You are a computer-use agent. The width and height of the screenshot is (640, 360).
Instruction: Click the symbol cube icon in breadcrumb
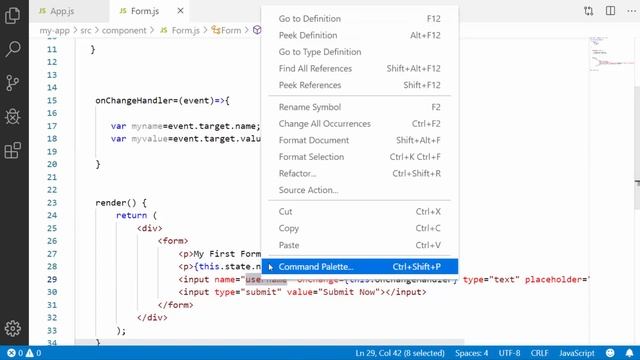click(x=257, y=30)
